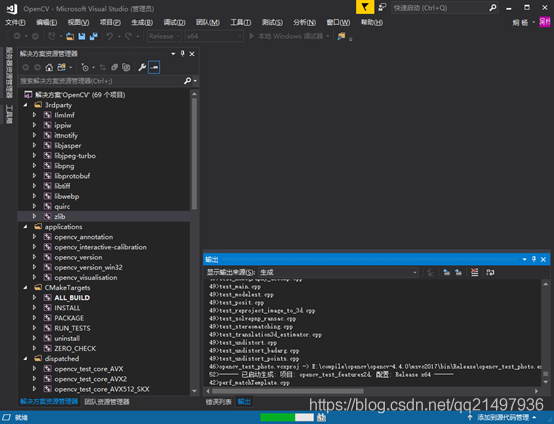Collapse the 3rdparty folder
This screenshot has width=554, height=424.
[25, 105]
